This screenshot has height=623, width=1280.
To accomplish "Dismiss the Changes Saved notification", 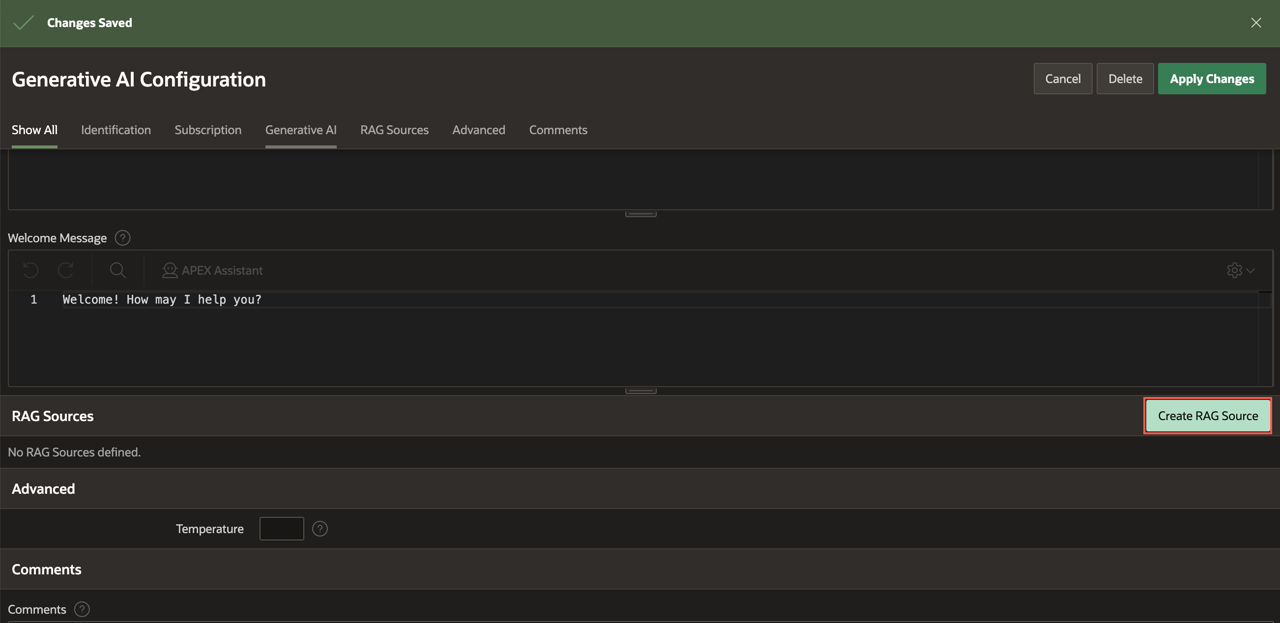I will 1256,23.
